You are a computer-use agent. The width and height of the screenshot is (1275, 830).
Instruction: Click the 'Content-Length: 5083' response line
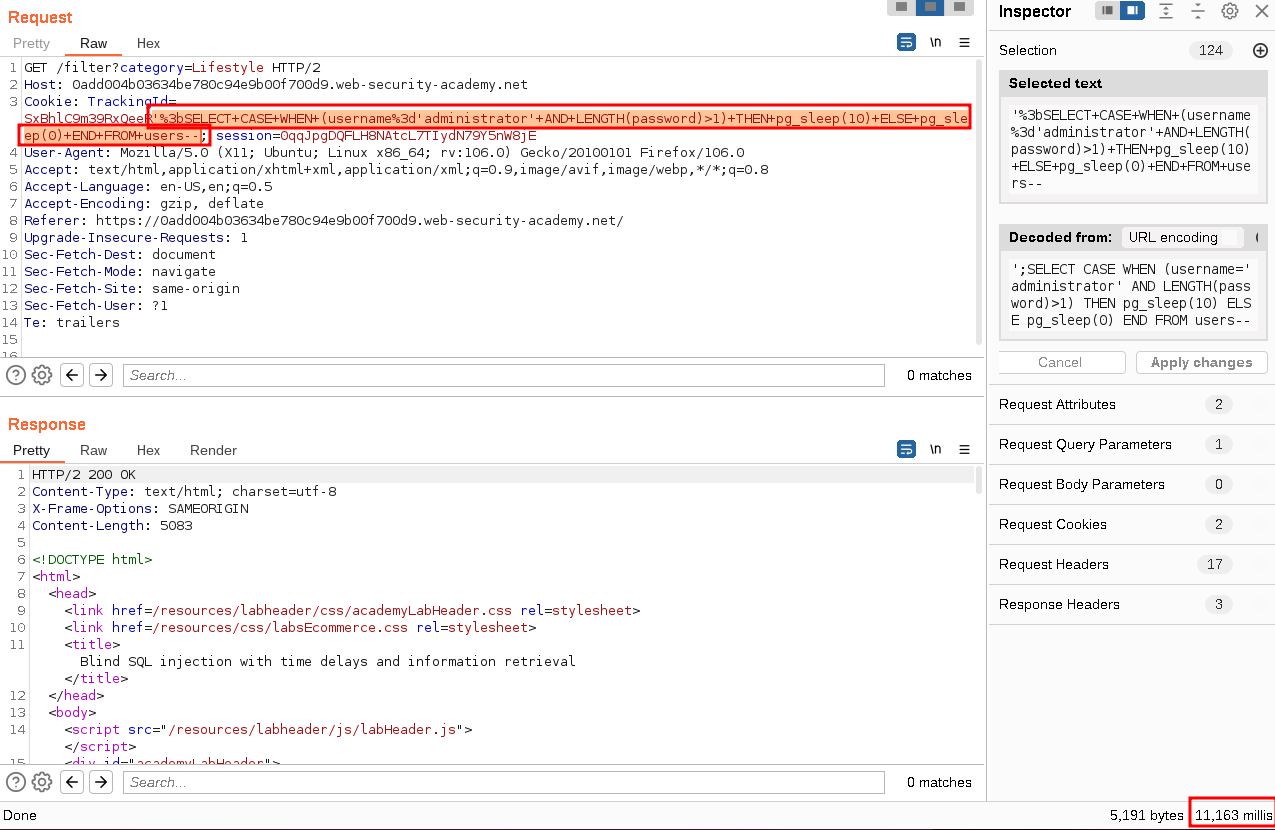112,525
